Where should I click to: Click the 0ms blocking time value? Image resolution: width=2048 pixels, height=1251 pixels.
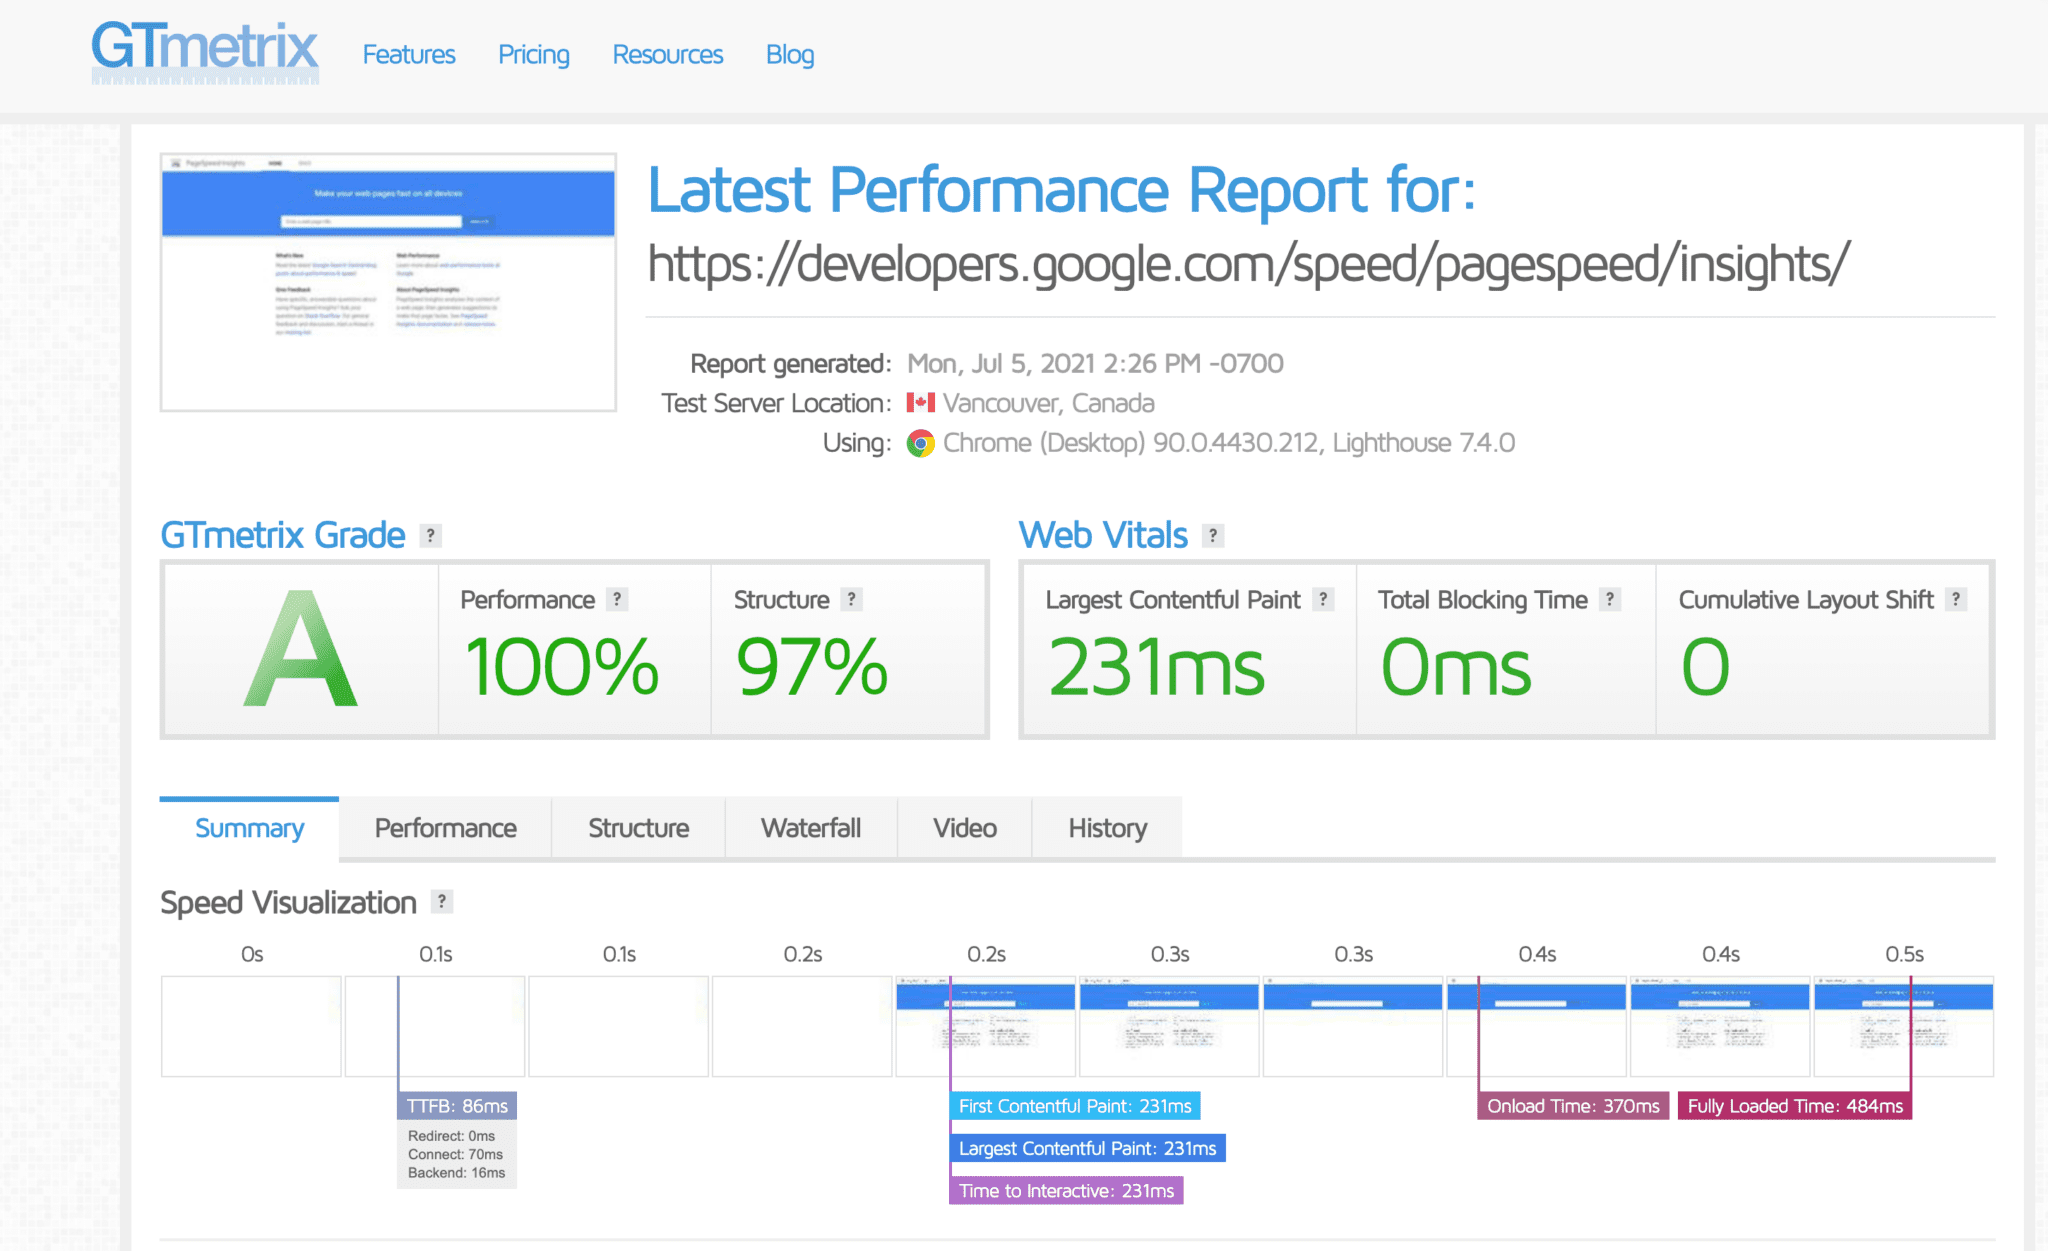click(x=1456, y=667)
